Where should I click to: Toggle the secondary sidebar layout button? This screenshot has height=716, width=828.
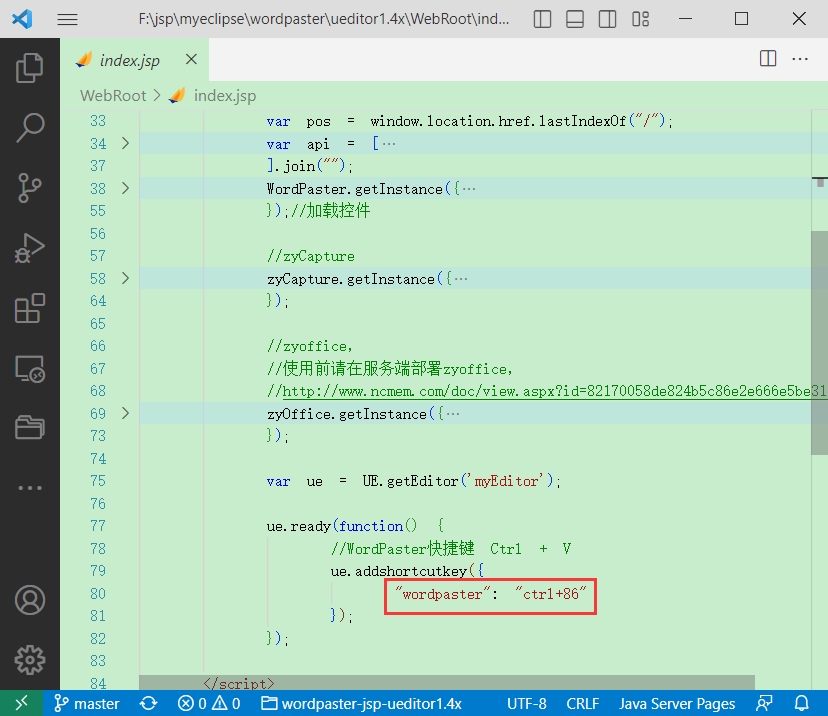click(x=607, y=19)
